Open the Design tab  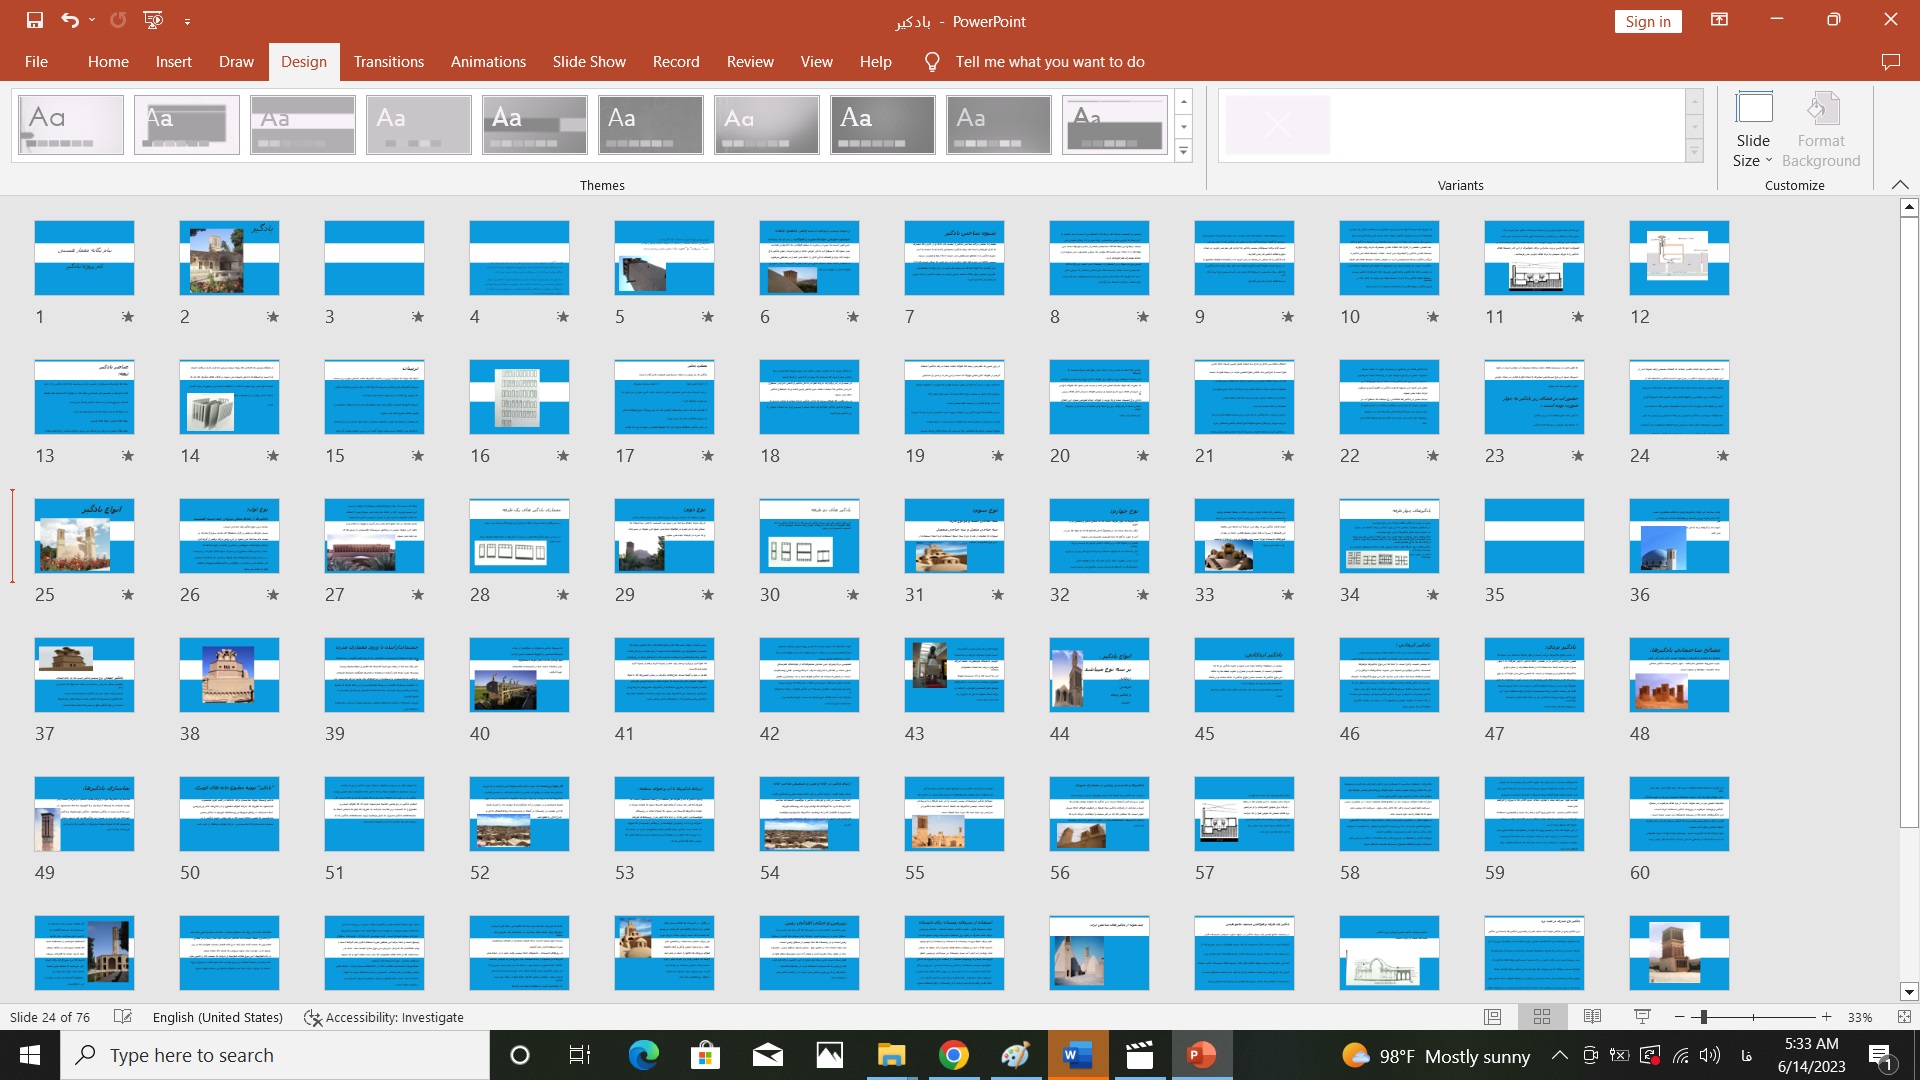tap(303, 62)
